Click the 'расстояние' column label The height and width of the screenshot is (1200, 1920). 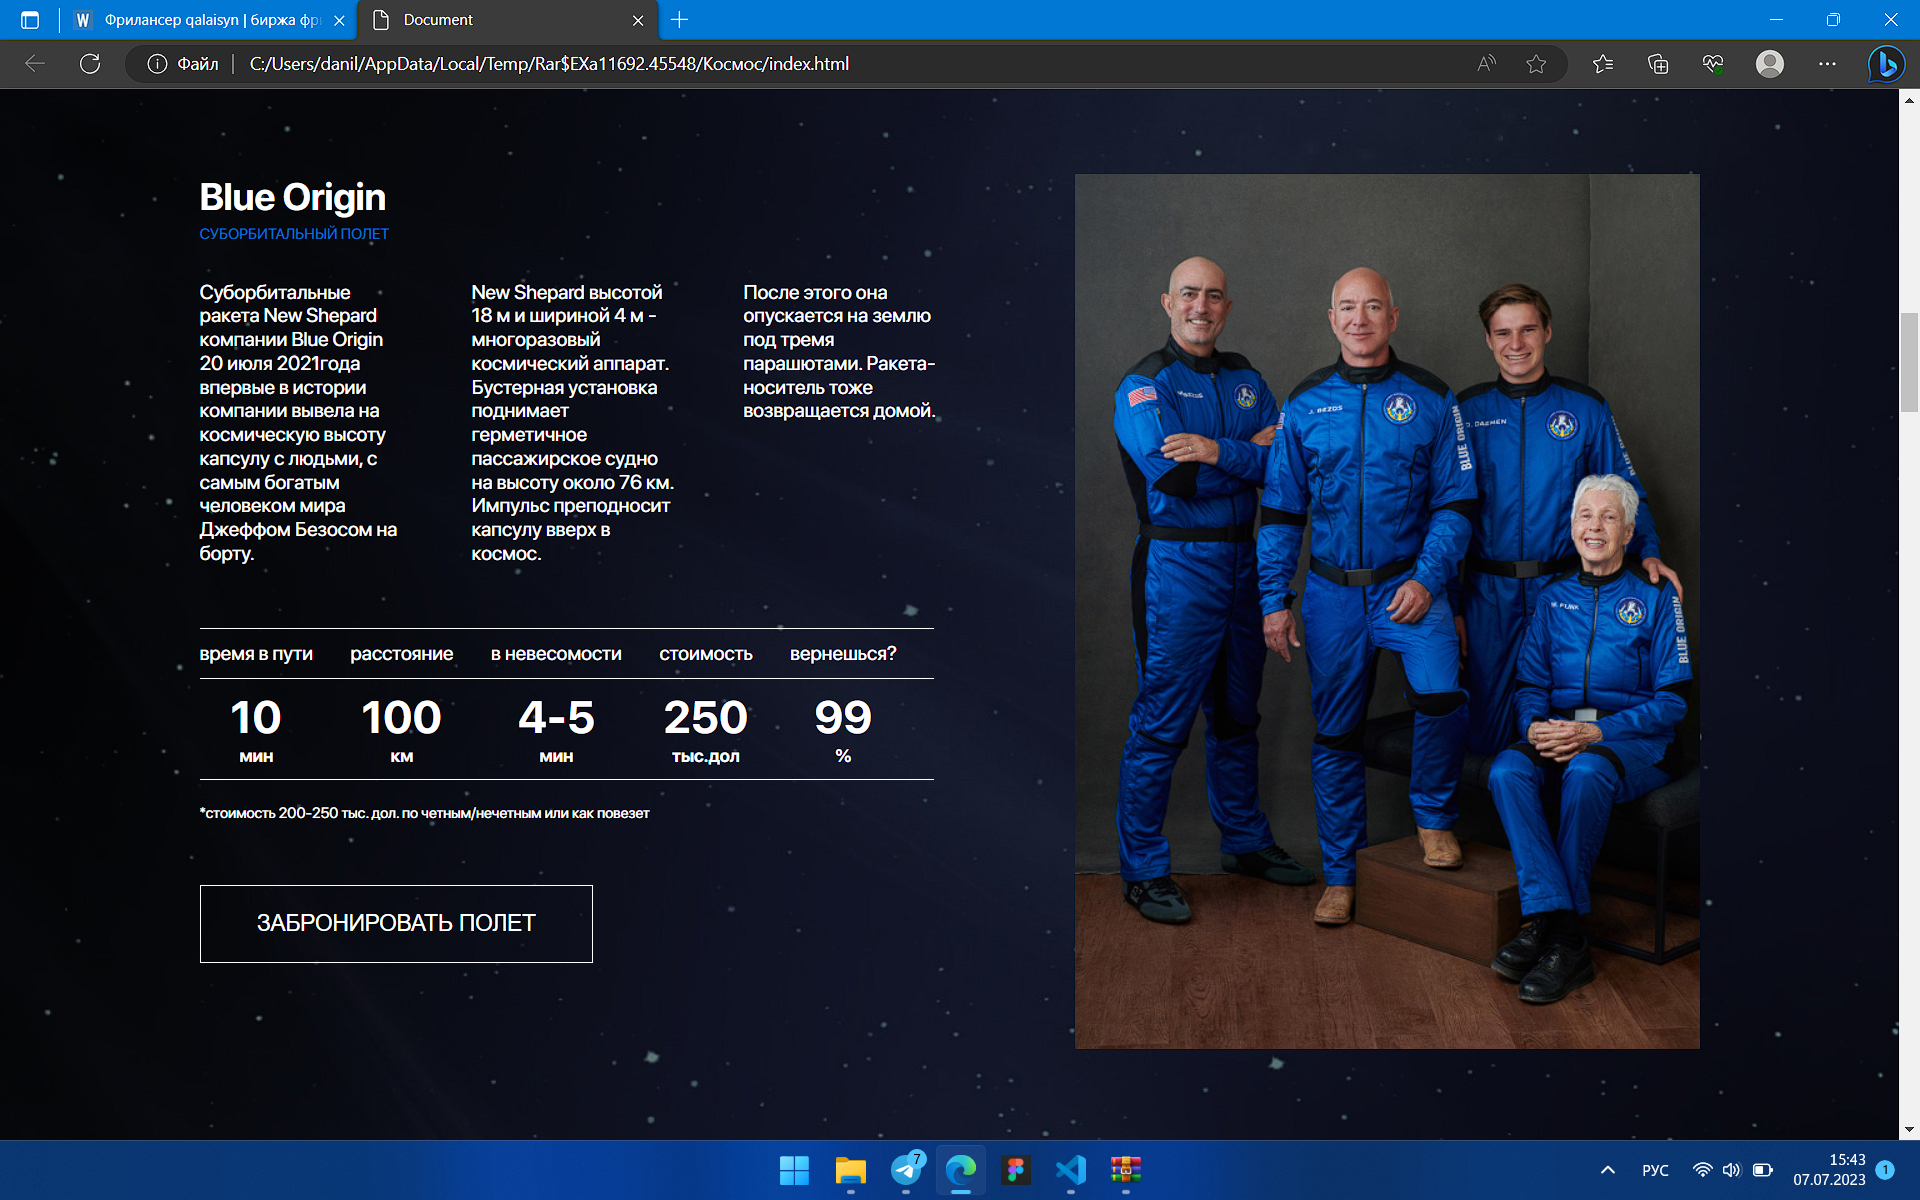[x=402, y=654]
